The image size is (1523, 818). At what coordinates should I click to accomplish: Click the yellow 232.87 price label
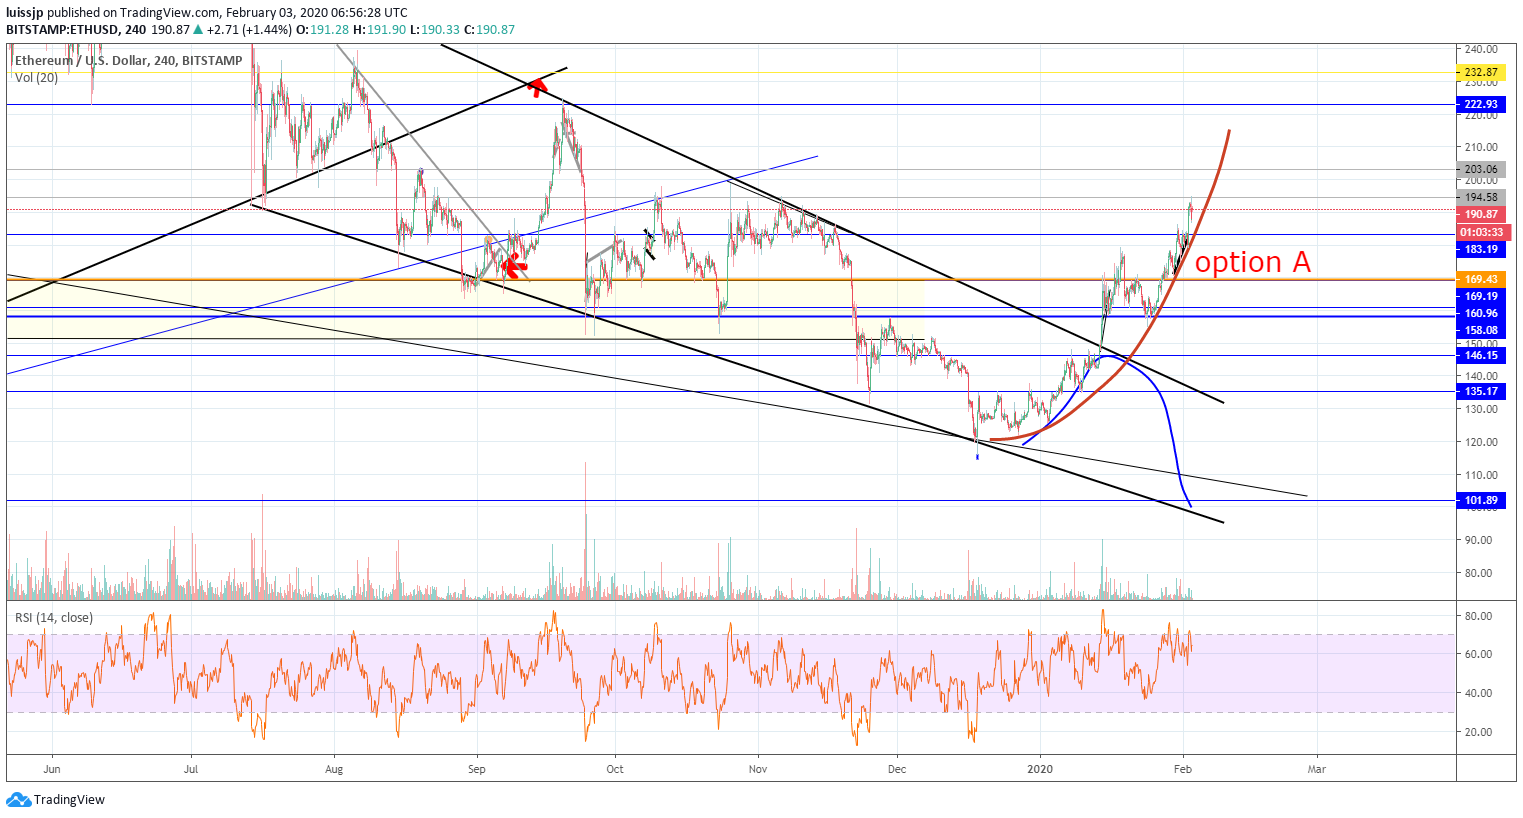1480,72
